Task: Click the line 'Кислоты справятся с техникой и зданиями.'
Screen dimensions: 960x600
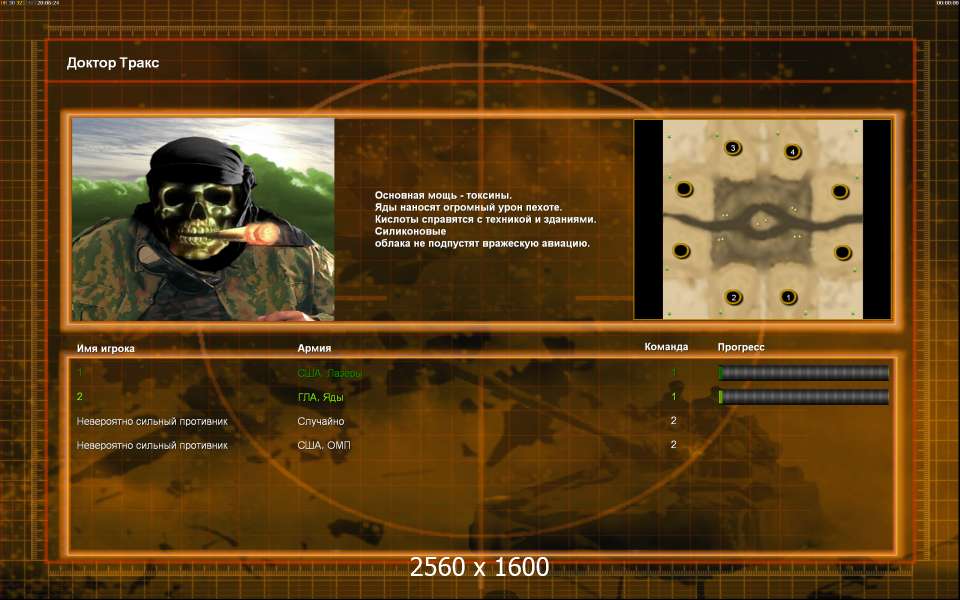Action: pyautogui.click(x=486, y=219)
